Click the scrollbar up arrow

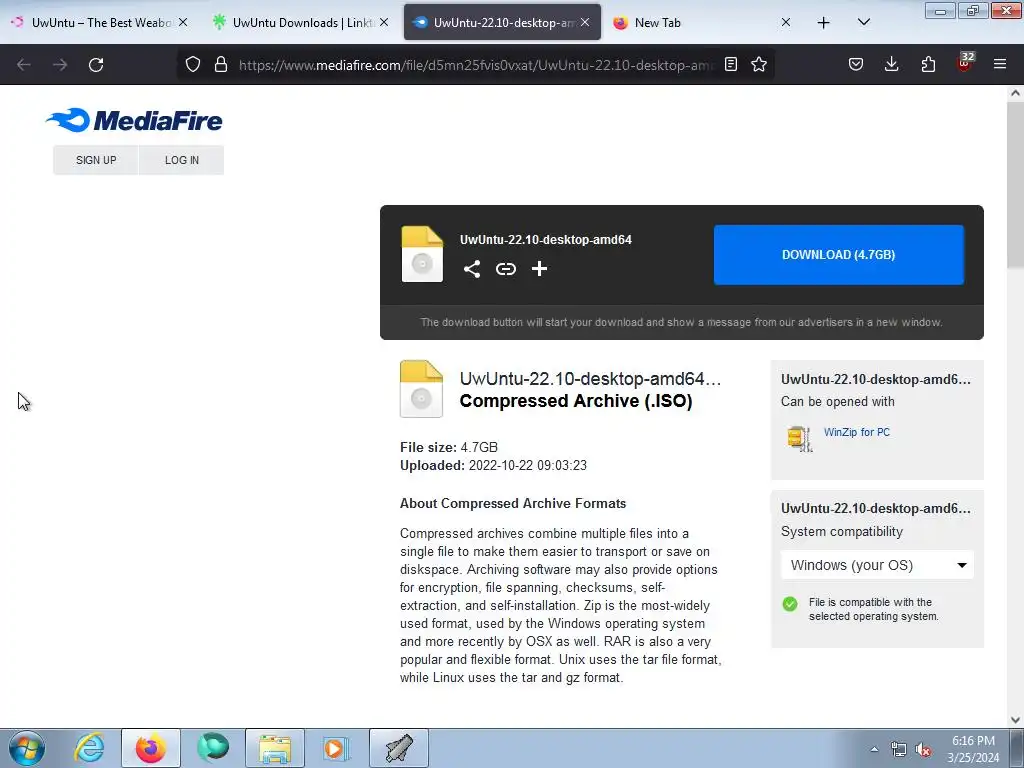(x=1015, y=93)
